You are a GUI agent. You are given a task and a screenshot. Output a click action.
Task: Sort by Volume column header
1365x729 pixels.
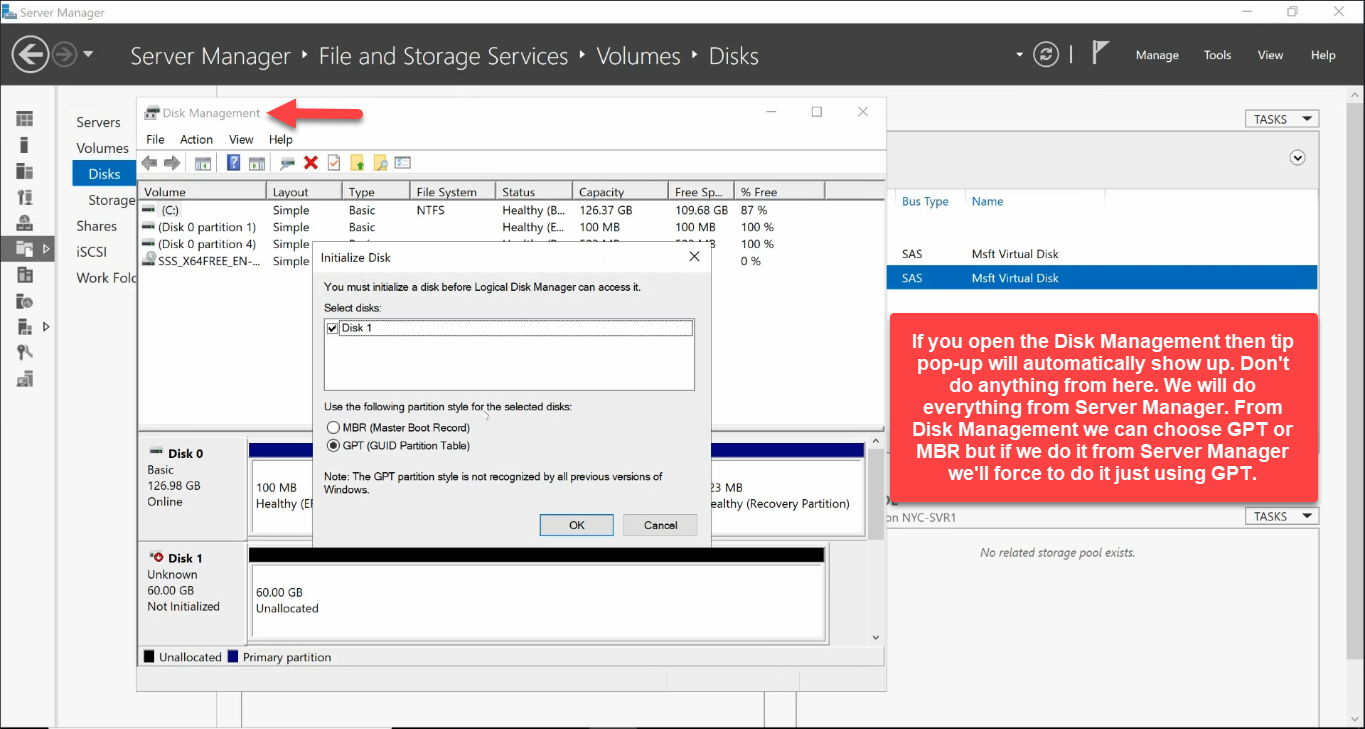click(203, 192)
